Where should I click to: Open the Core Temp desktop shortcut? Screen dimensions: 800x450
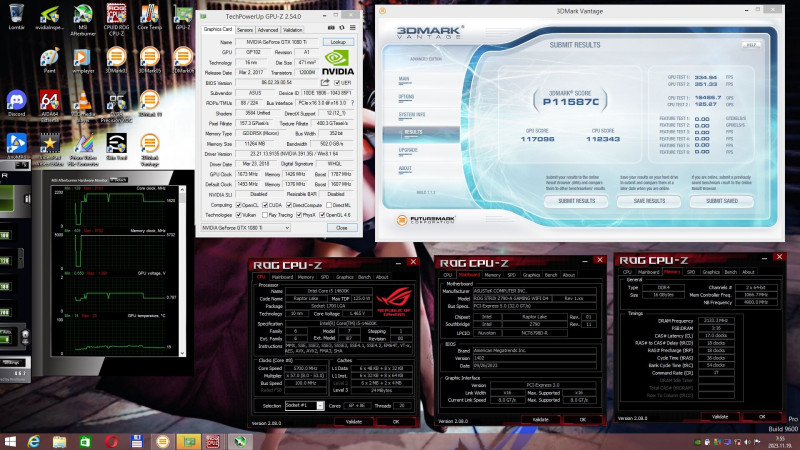149,17
